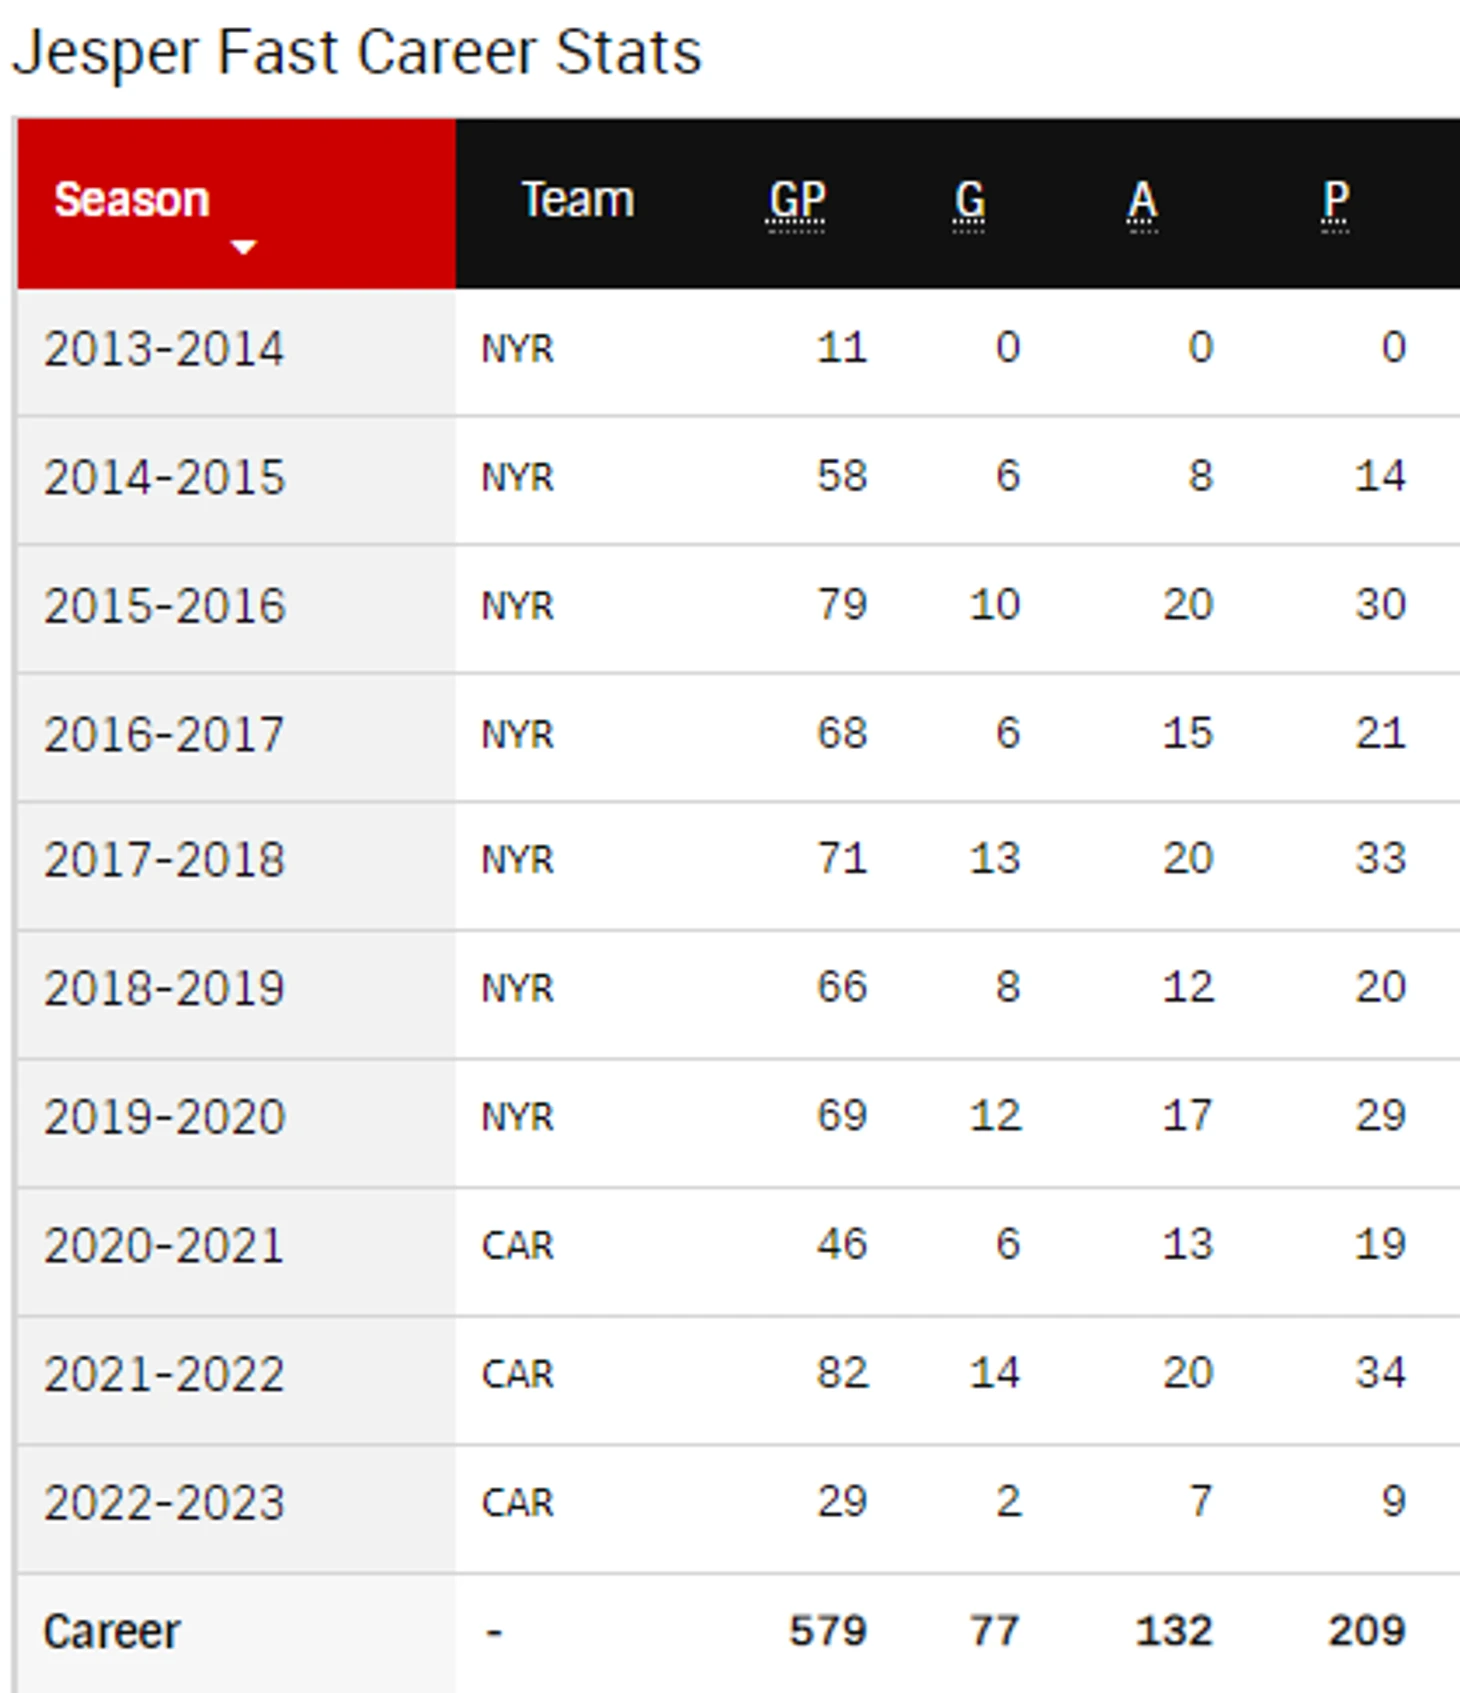Image resolution: width=1460 pixels, height=1693 pixels.
Task: Click the 2018-2019 season cell
Action: pyautogui.click(x=164, y=988)
